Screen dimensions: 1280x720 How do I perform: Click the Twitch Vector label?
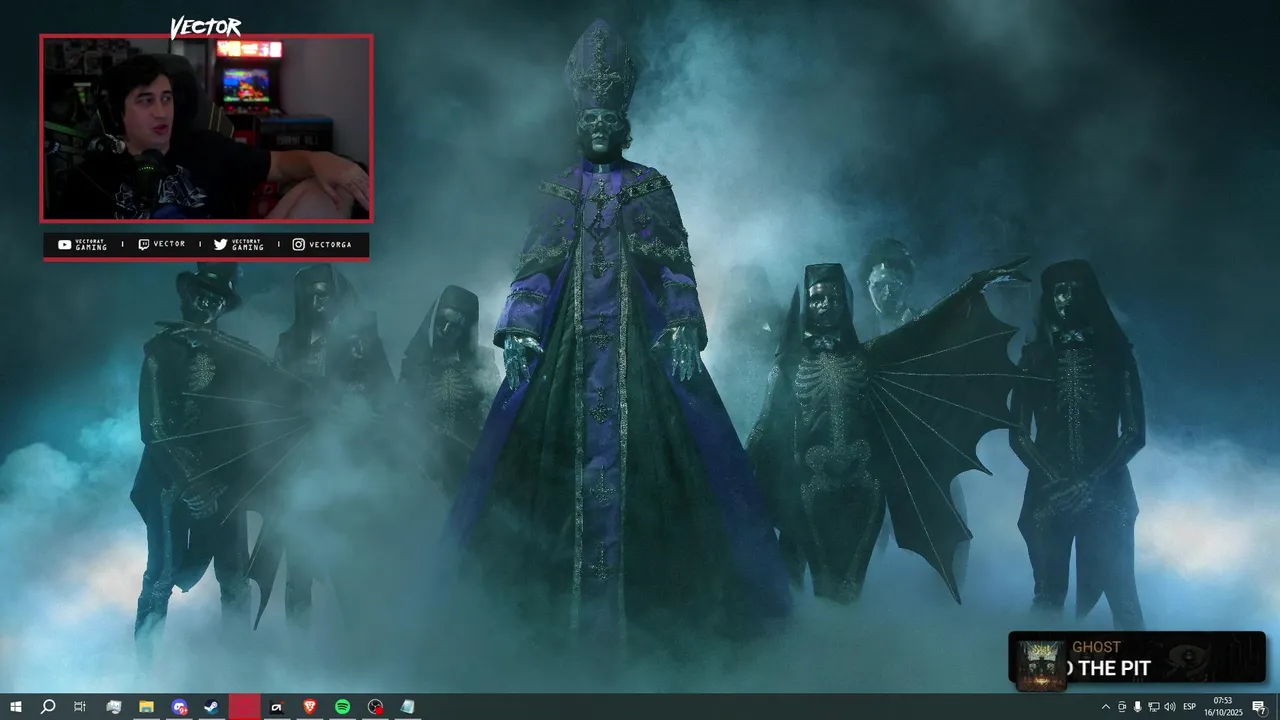coord(161,244)
